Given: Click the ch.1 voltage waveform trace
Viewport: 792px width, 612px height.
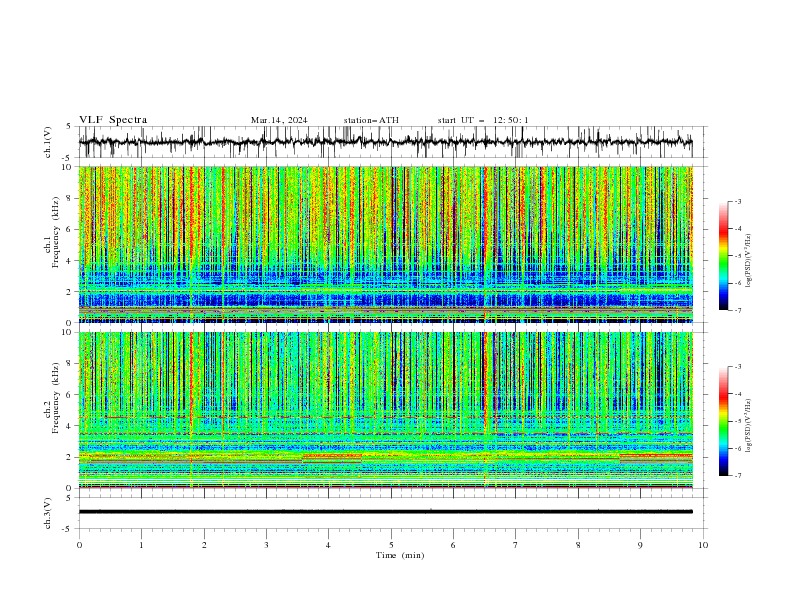Looking at the screenshot, I should [x=385, y=142].
